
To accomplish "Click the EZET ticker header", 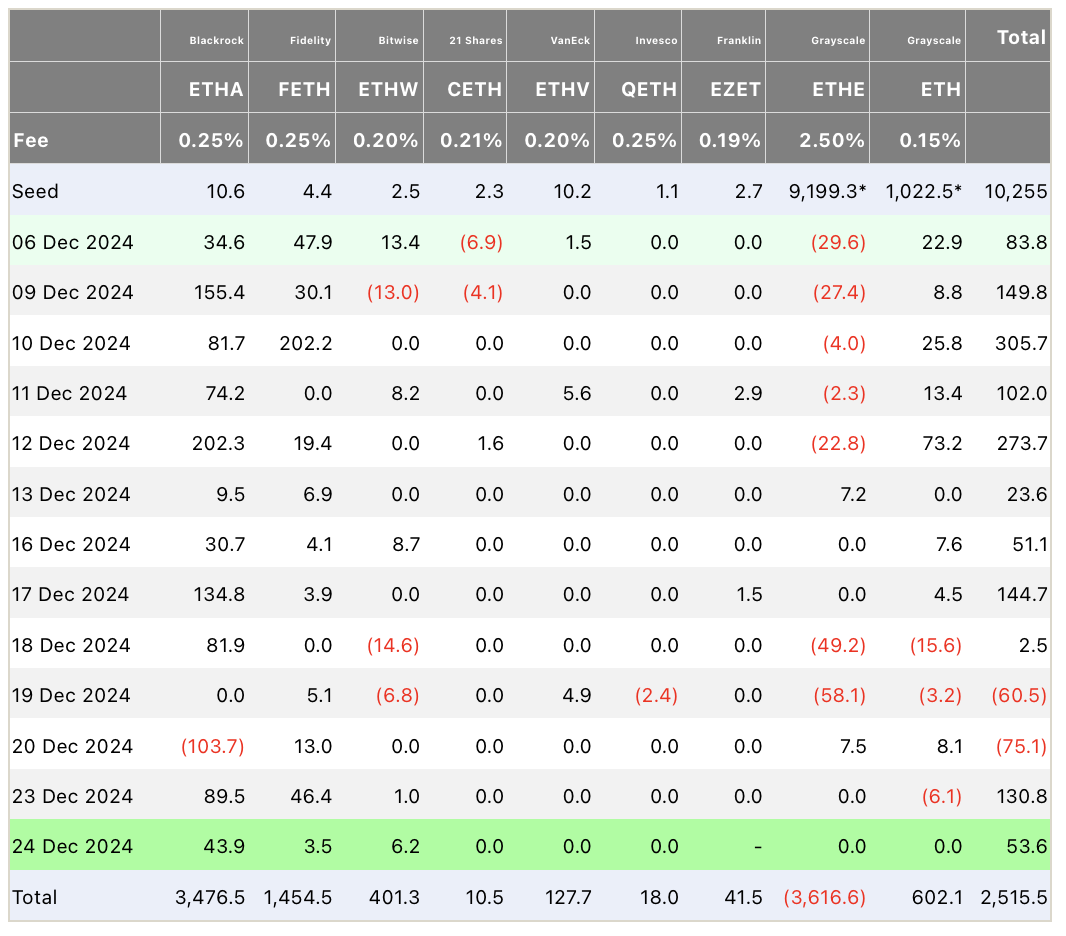I will [736, 90].
